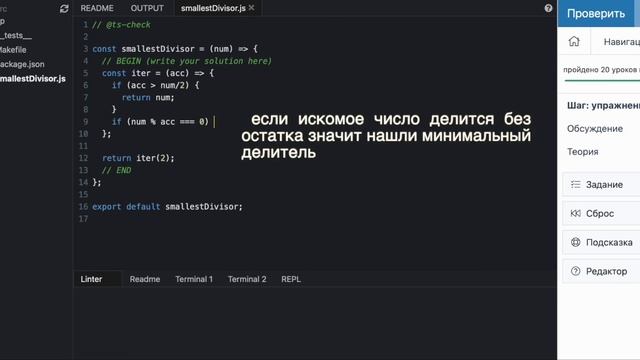Open the Теория link
The height and width of the screenshot is (360, 640).
coord(582,152)
